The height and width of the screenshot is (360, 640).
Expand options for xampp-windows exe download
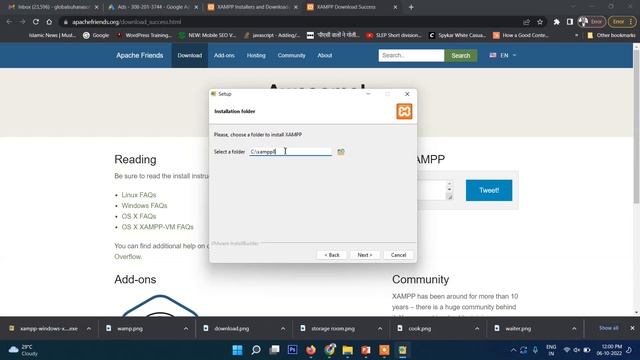coord(89,329)
